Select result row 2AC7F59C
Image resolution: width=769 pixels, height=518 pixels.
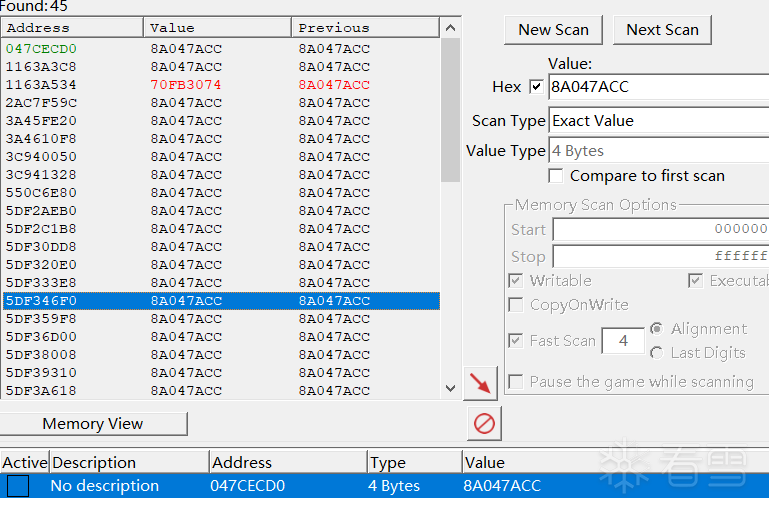221,103
